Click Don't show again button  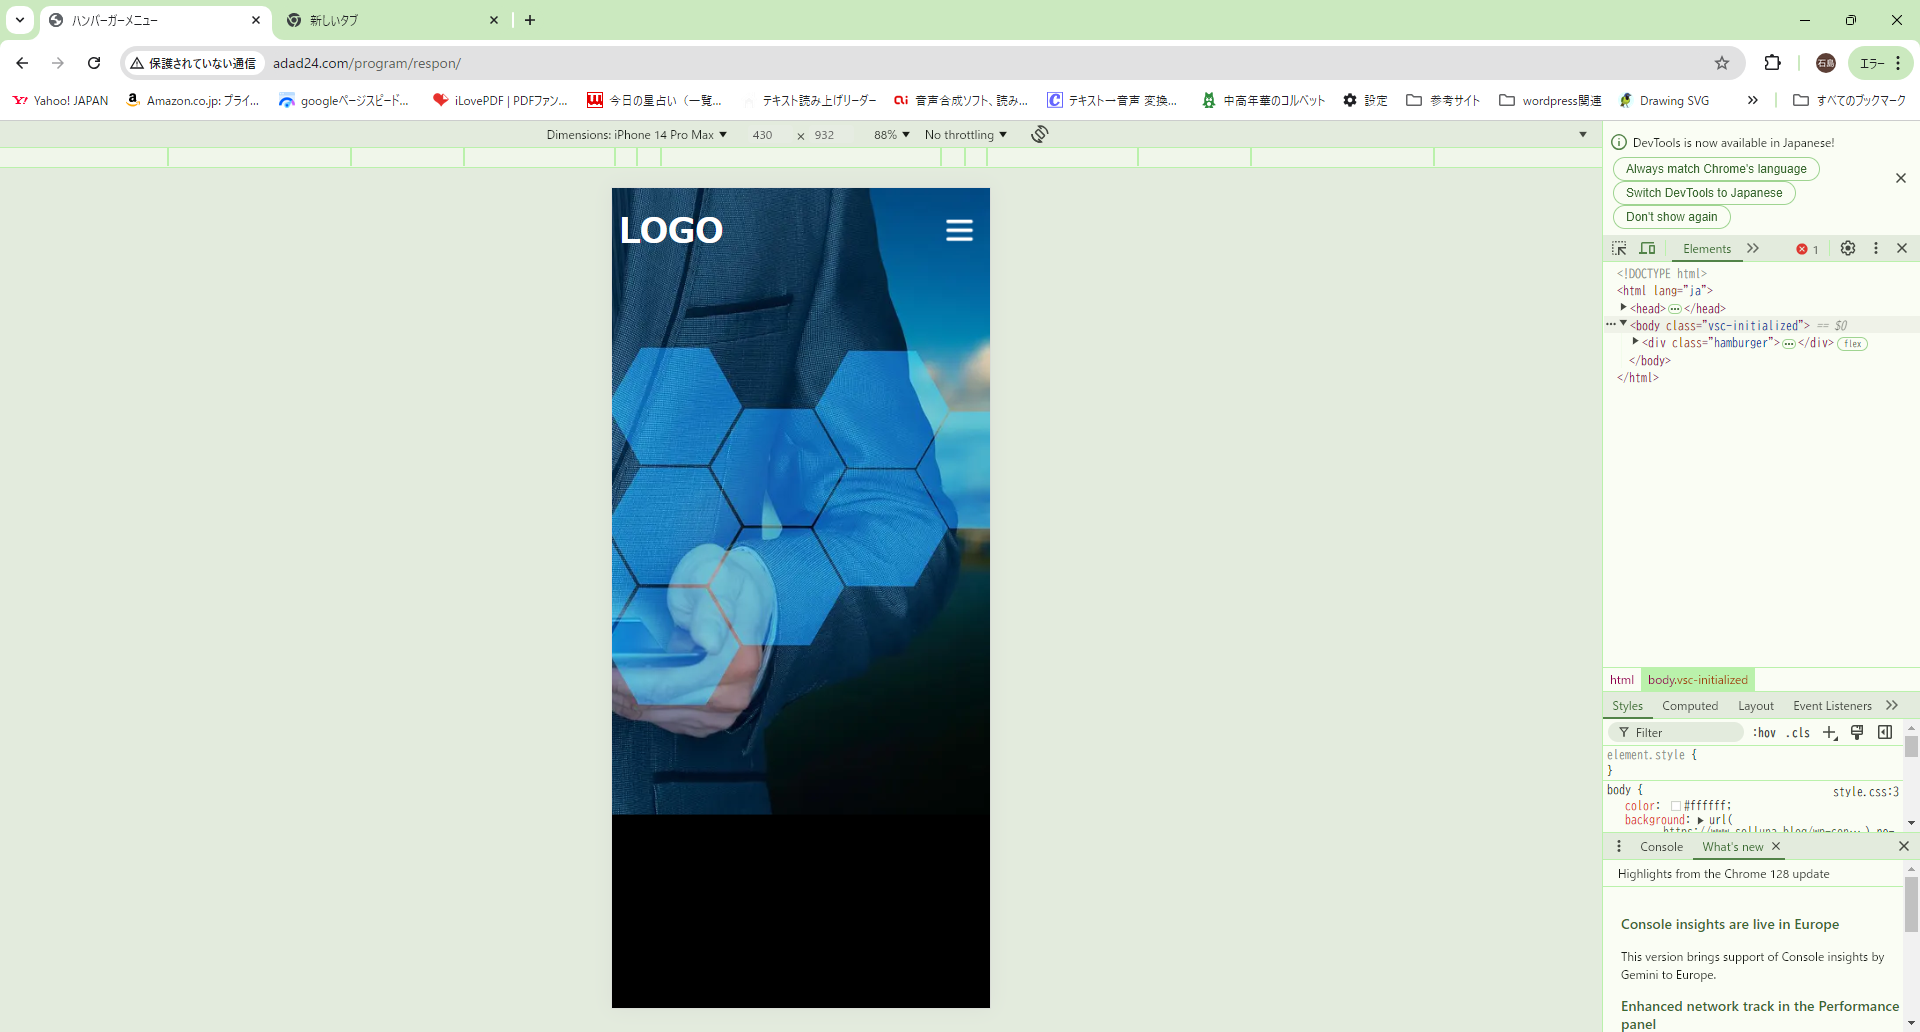(1671, 217)
